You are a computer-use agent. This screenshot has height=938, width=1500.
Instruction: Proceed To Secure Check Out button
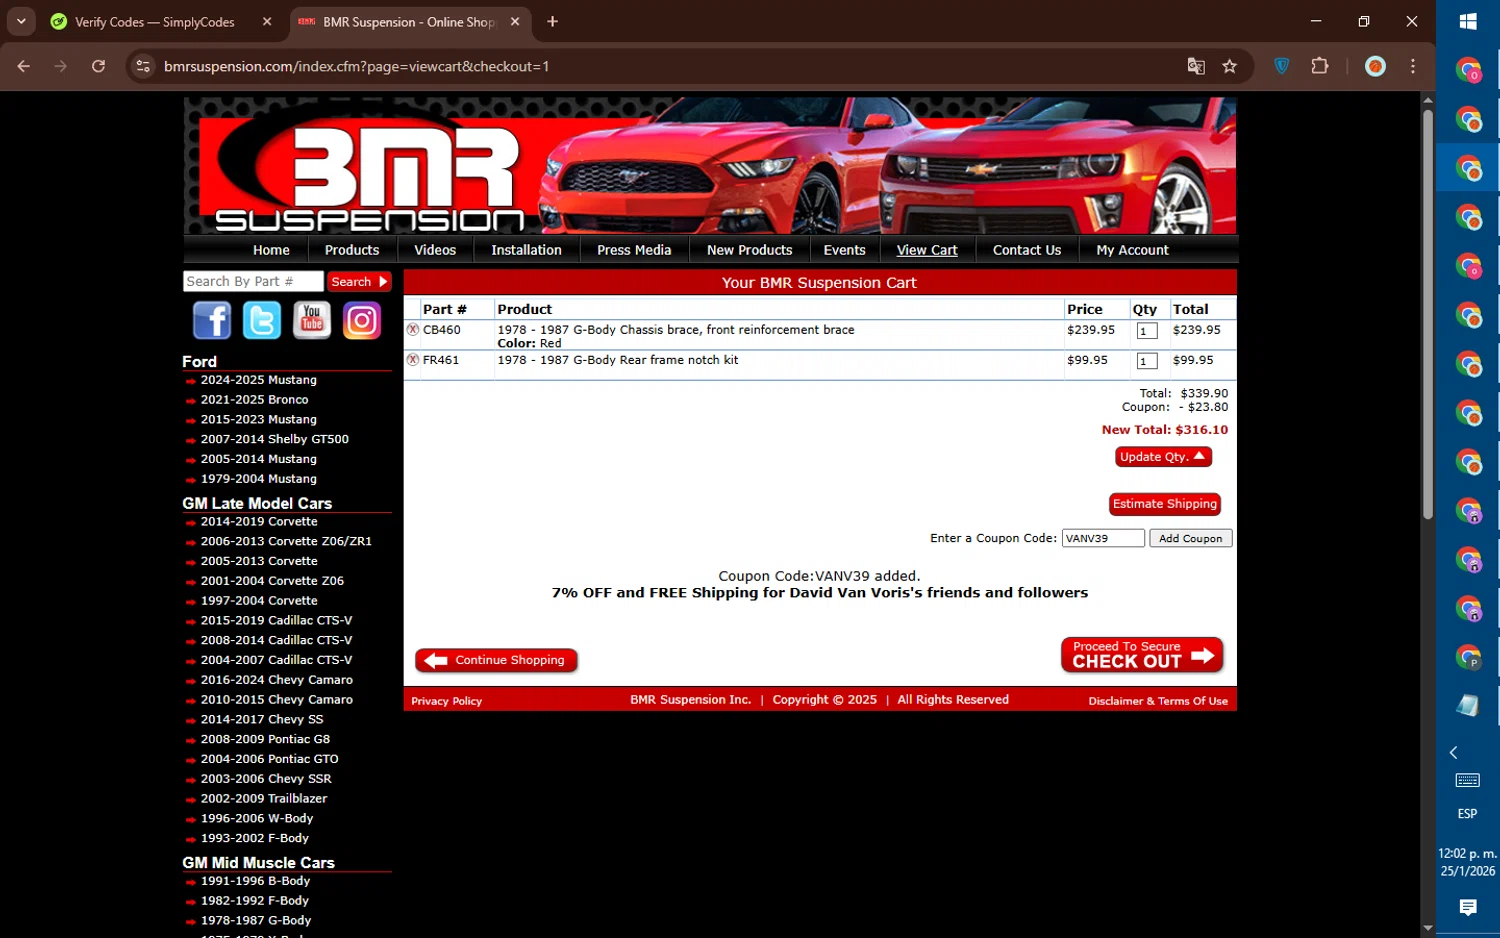1142,655
